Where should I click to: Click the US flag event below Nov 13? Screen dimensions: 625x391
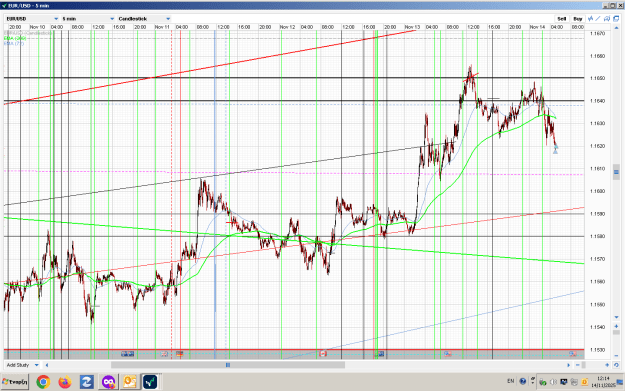[448, 354]
